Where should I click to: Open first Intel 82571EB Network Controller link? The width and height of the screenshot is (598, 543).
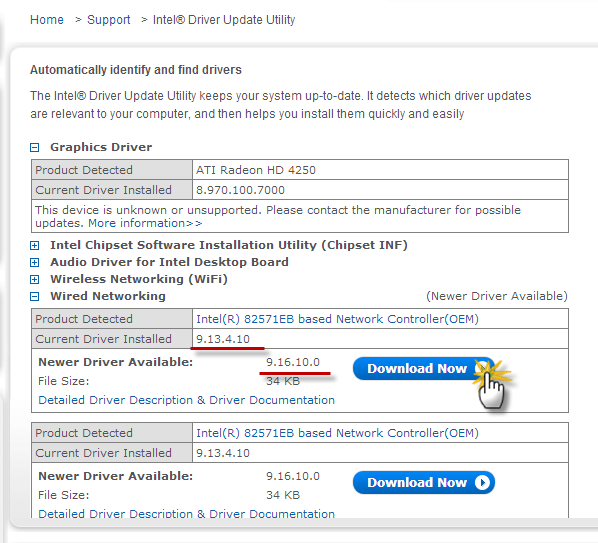(x=337, y=319)
